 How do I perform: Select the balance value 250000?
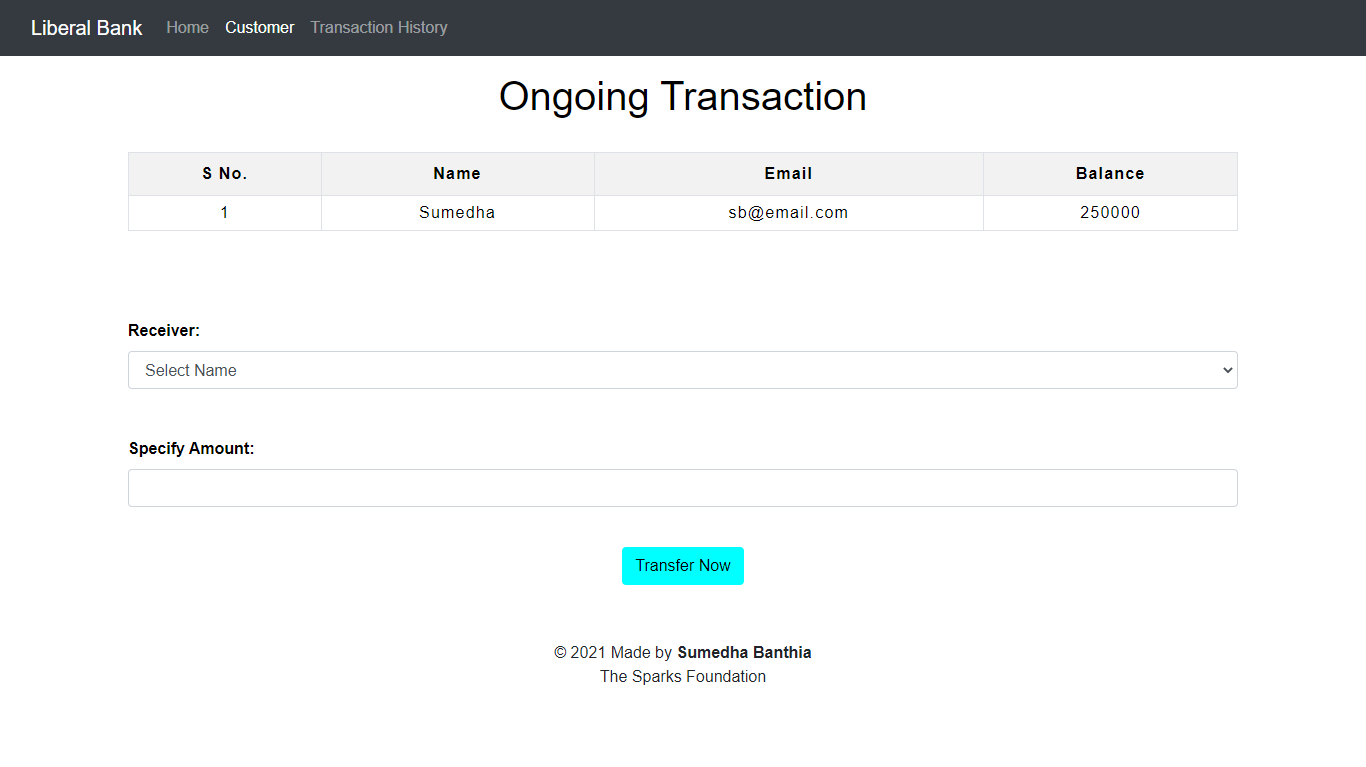coord(1109,212)
